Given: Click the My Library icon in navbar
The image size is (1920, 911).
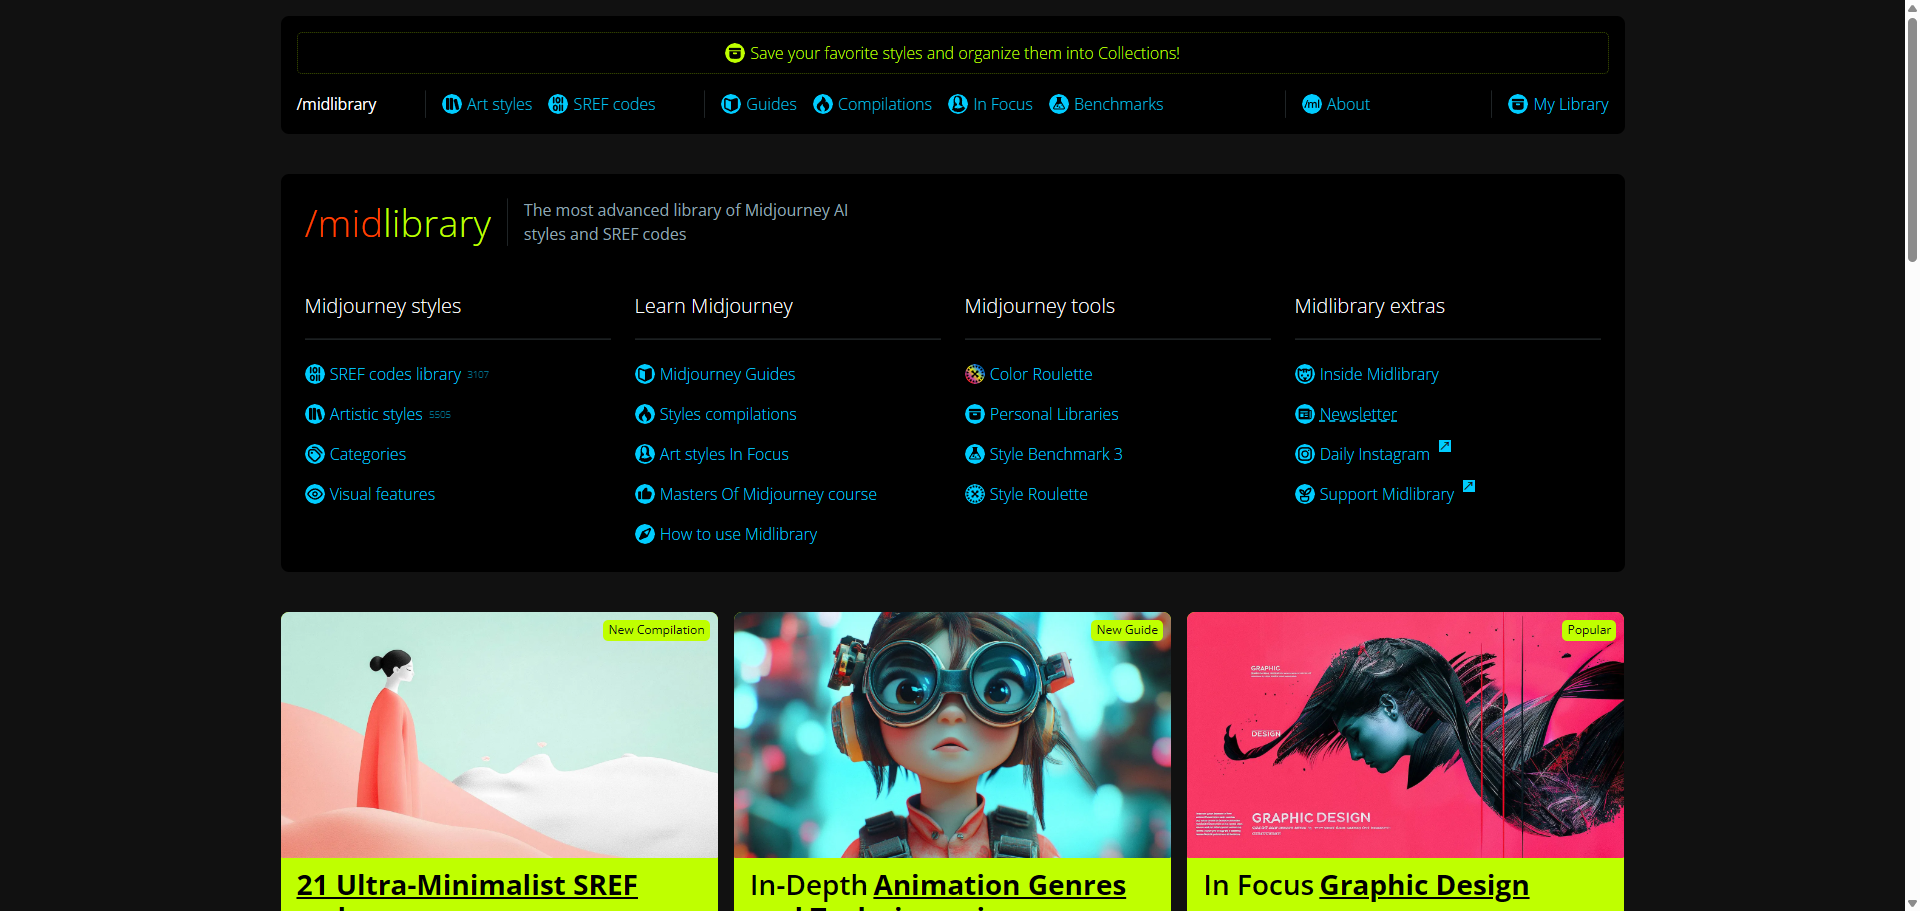Looking at the screenshot, I should 1518,104.
